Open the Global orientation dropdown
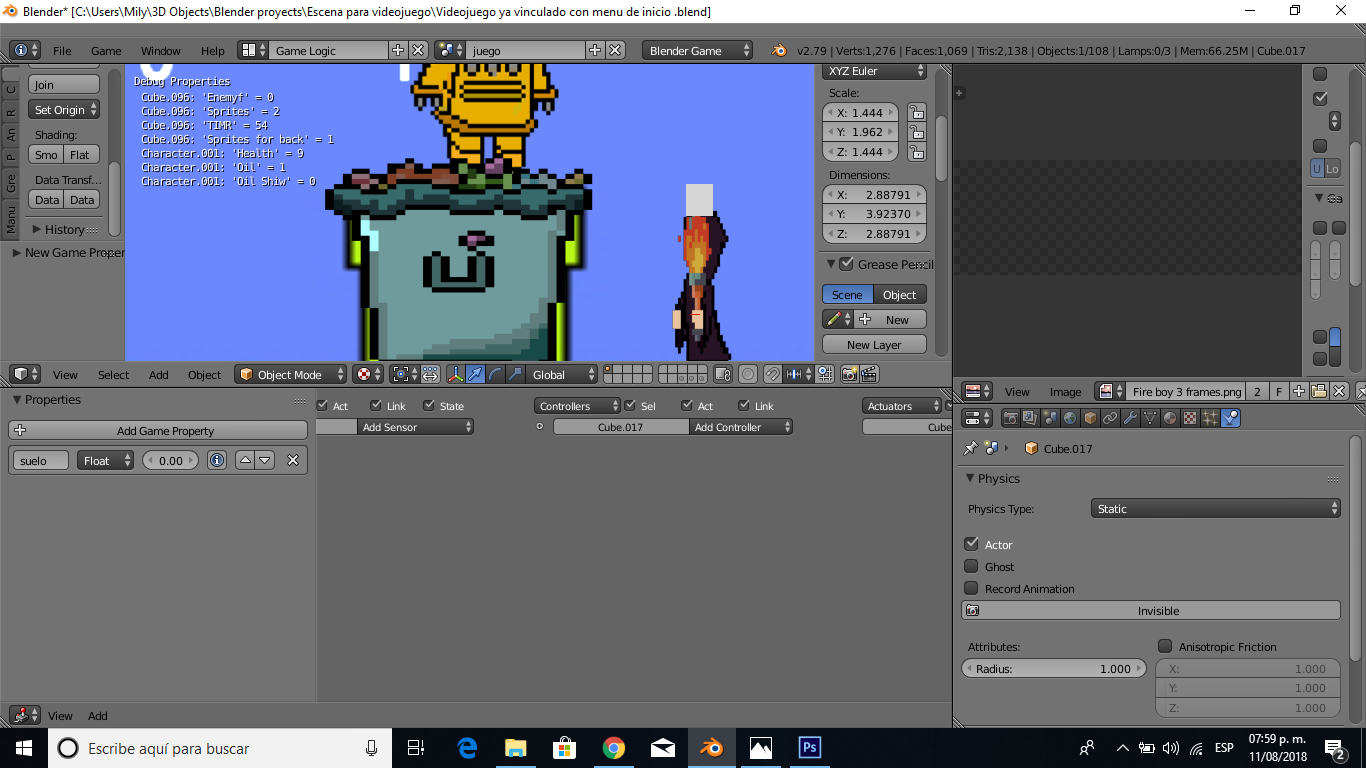 click(x=563, y=374)
